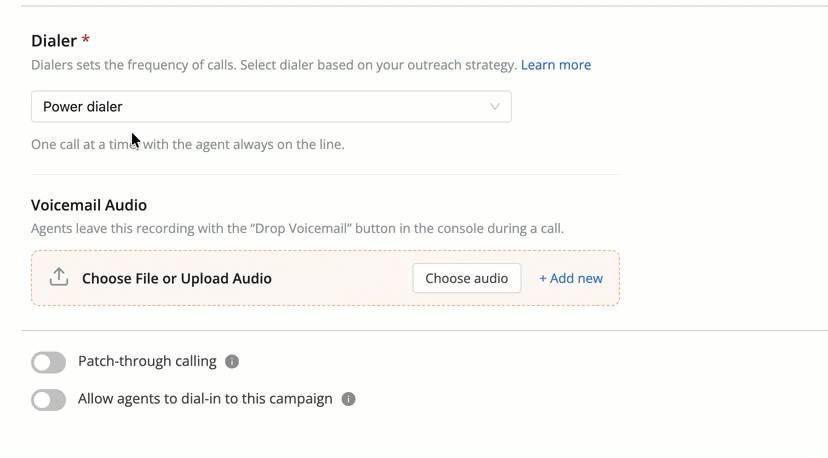Click info icon beside Patch-through calling

pyautogui.click(x=232, y=361)
